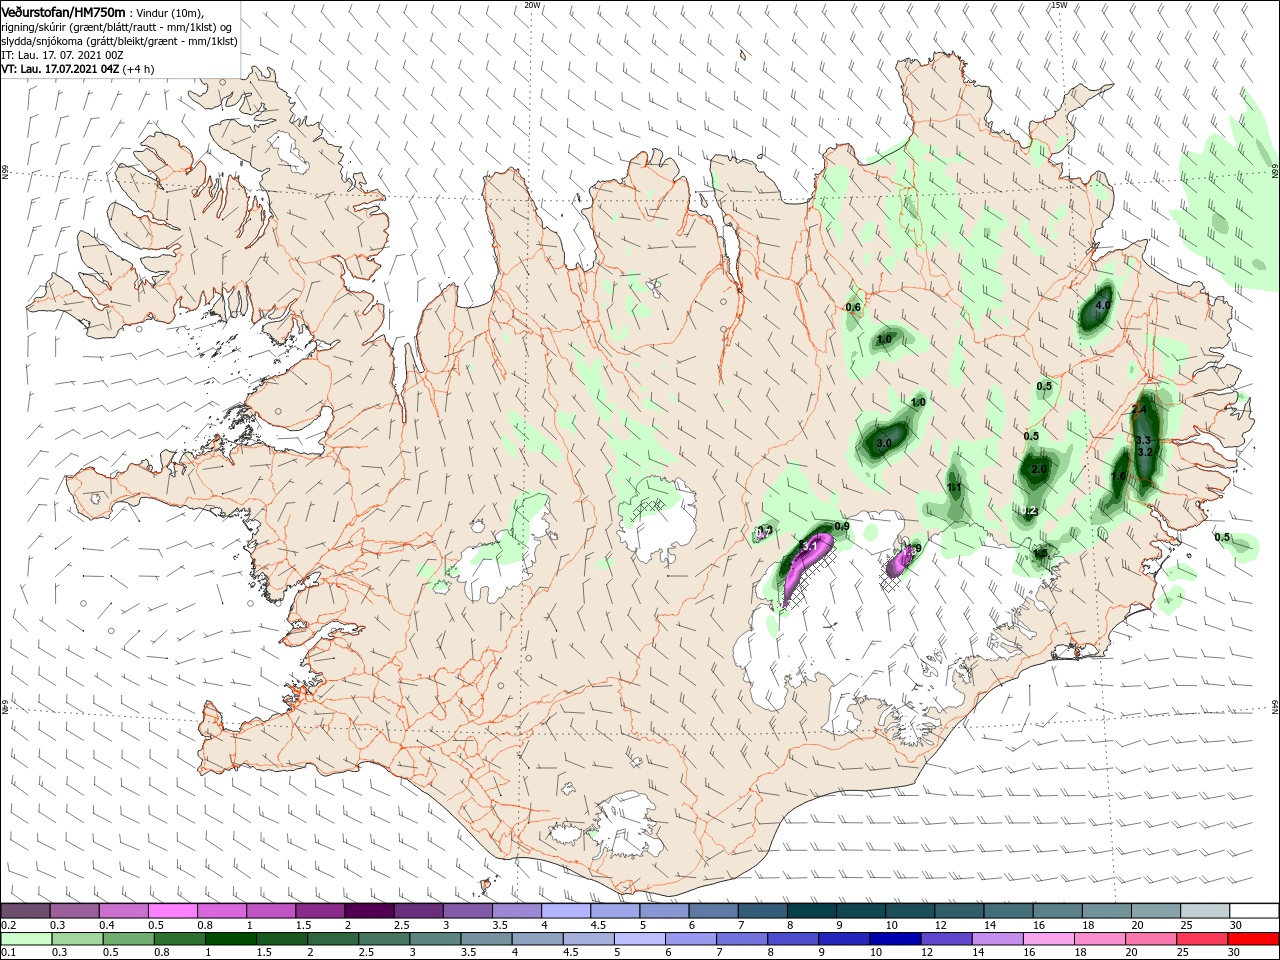Click the '16' label in the upper legend row
Screen dimensions: 1280x960
pos(1039,926)
